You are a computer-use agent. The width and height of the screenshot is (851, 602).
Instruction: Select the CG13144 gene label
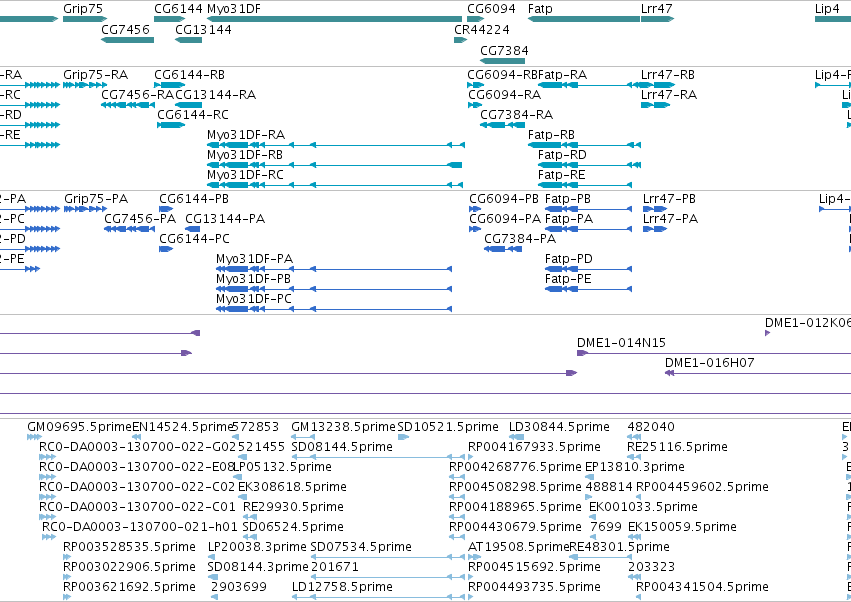point(203,29)
